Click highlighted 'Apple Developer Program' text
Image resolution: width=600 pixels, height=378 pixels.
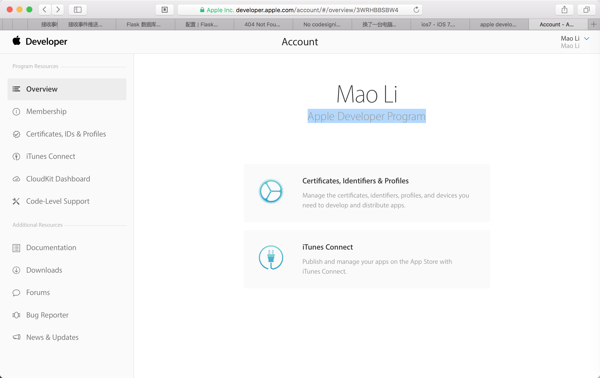point(367,116)
